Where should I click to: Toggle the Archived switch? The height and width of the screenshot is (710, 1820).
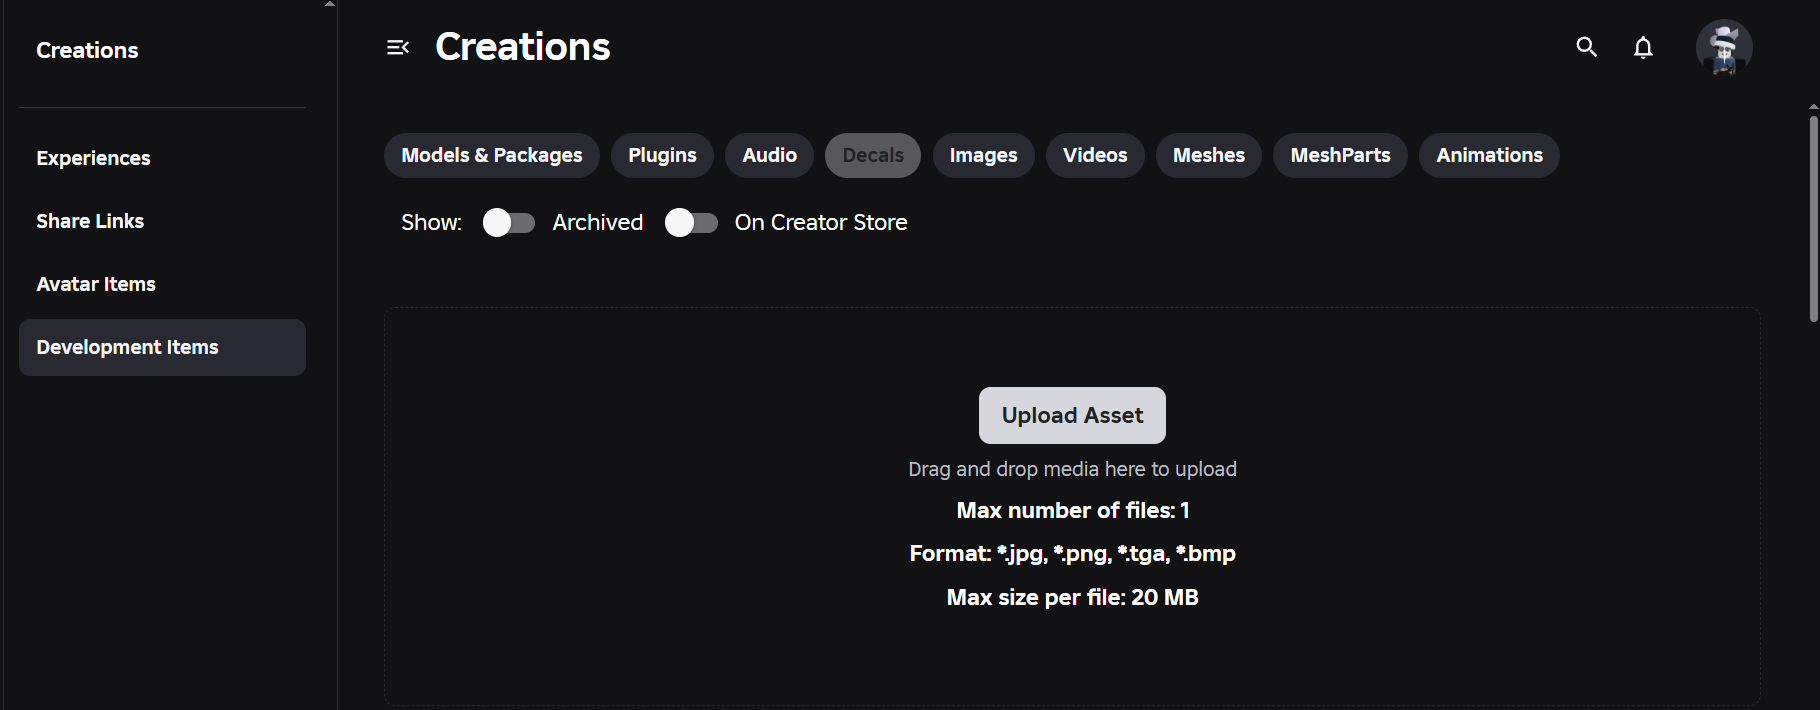pyautogui.click(x=509, y=223)
